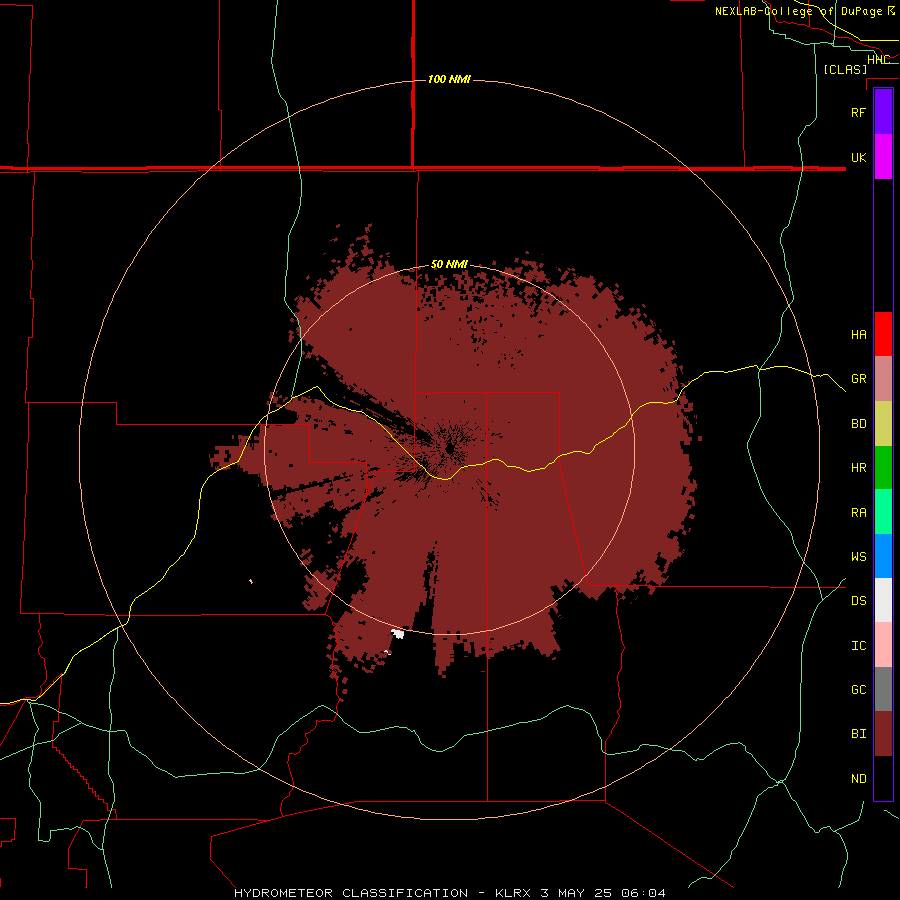This screenshot has height=900, width=900.
Task: Click the DS legend label
Action: coord(858,601)
